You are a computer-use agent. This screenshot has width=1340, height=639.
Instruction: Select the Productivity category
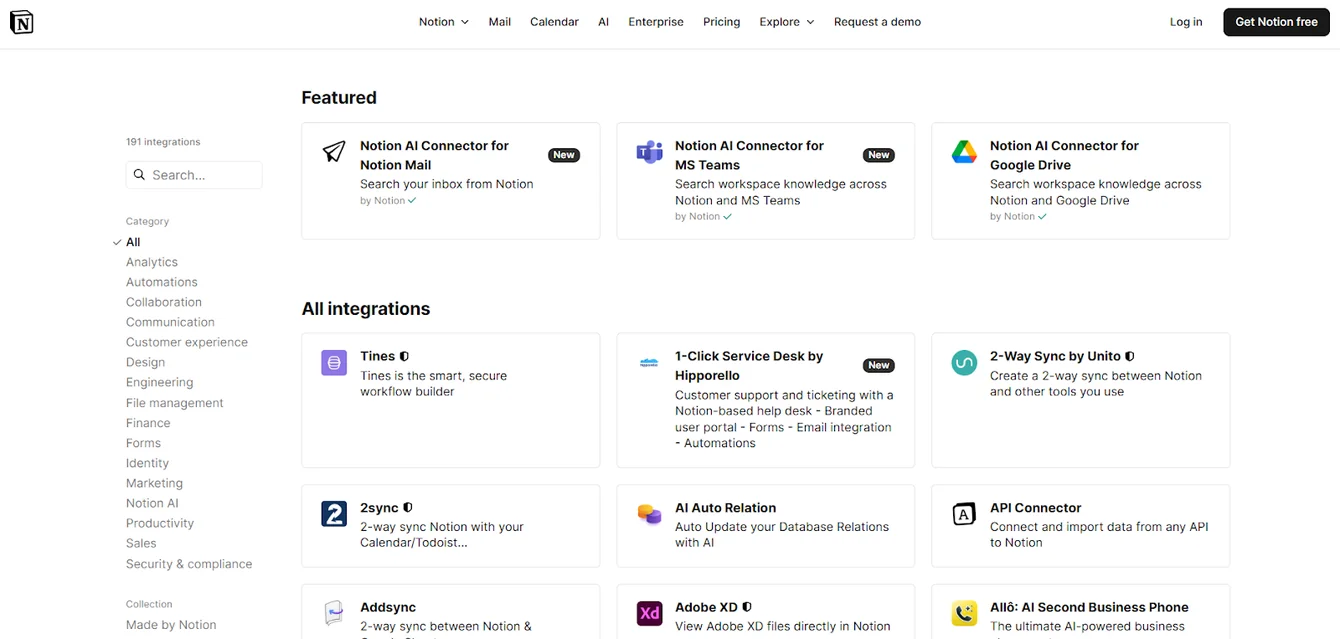point(160,523)
